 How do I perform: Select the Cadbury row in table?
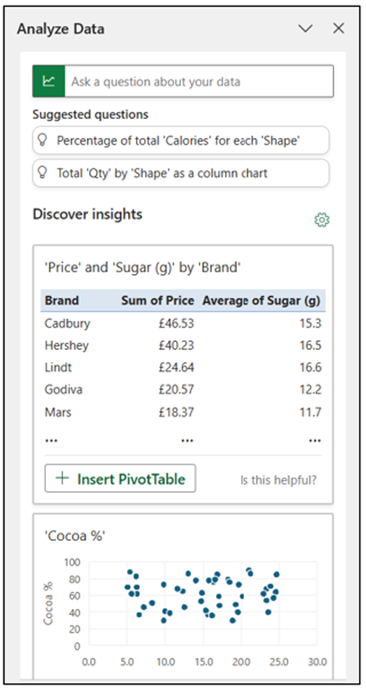click(183, 324)
